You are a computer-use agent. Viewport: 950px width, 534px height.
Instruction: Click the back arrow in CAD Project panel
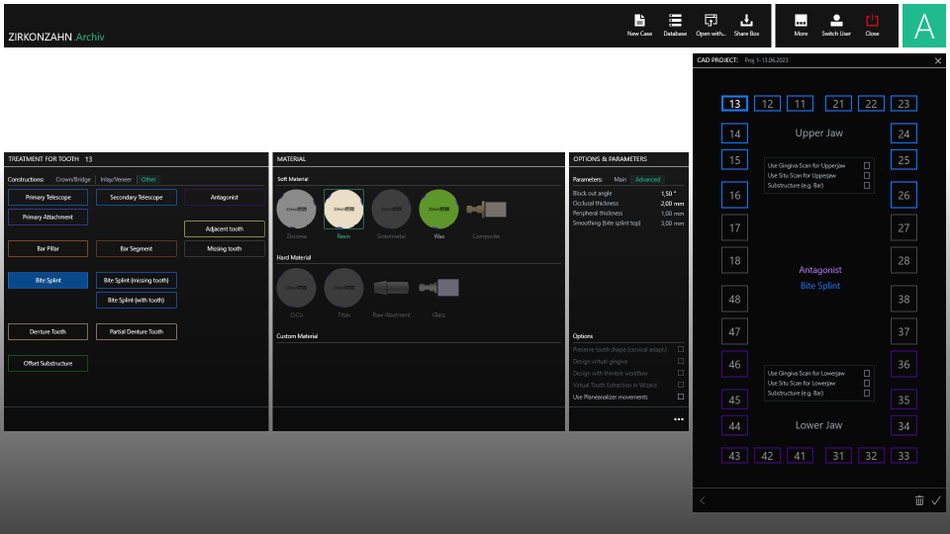click(703, 500)
